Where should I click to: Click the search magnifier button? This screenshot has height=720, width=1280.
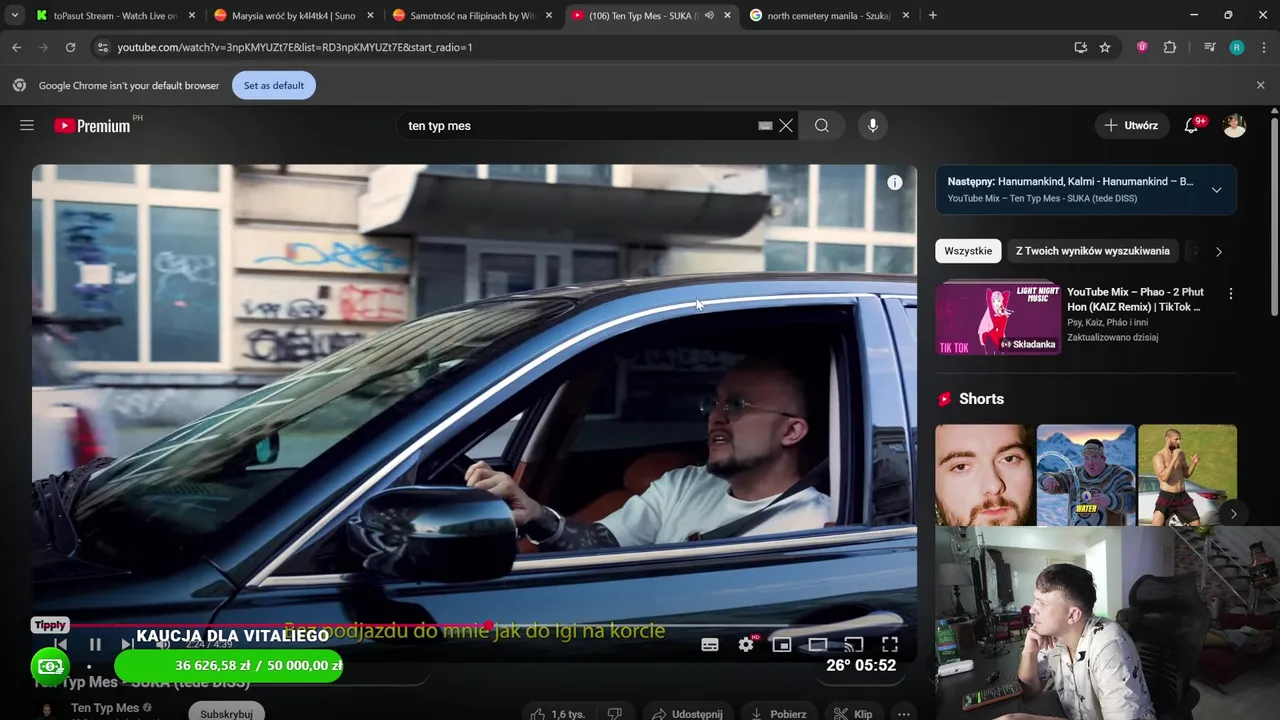tap(822, 126)
